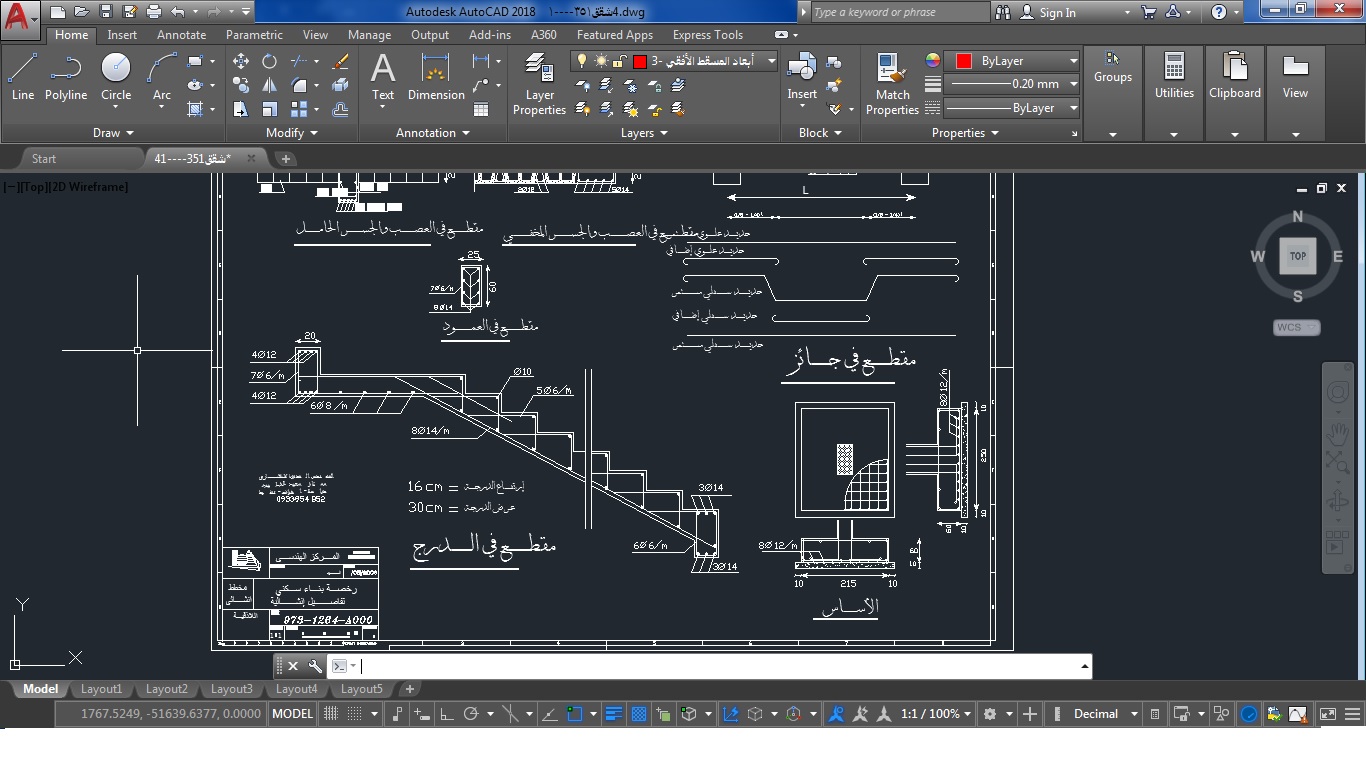Expand the Modify panel
The height and width of the screenshot is (768, 1366).
pos(292,133)
